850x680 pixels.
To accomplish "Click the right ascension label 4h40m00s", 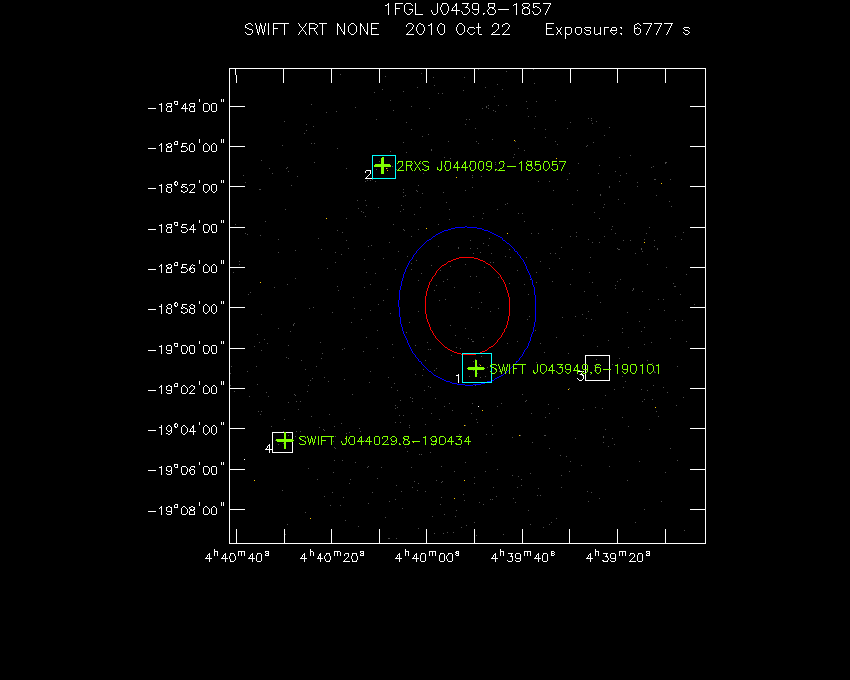I will [427, 556].
